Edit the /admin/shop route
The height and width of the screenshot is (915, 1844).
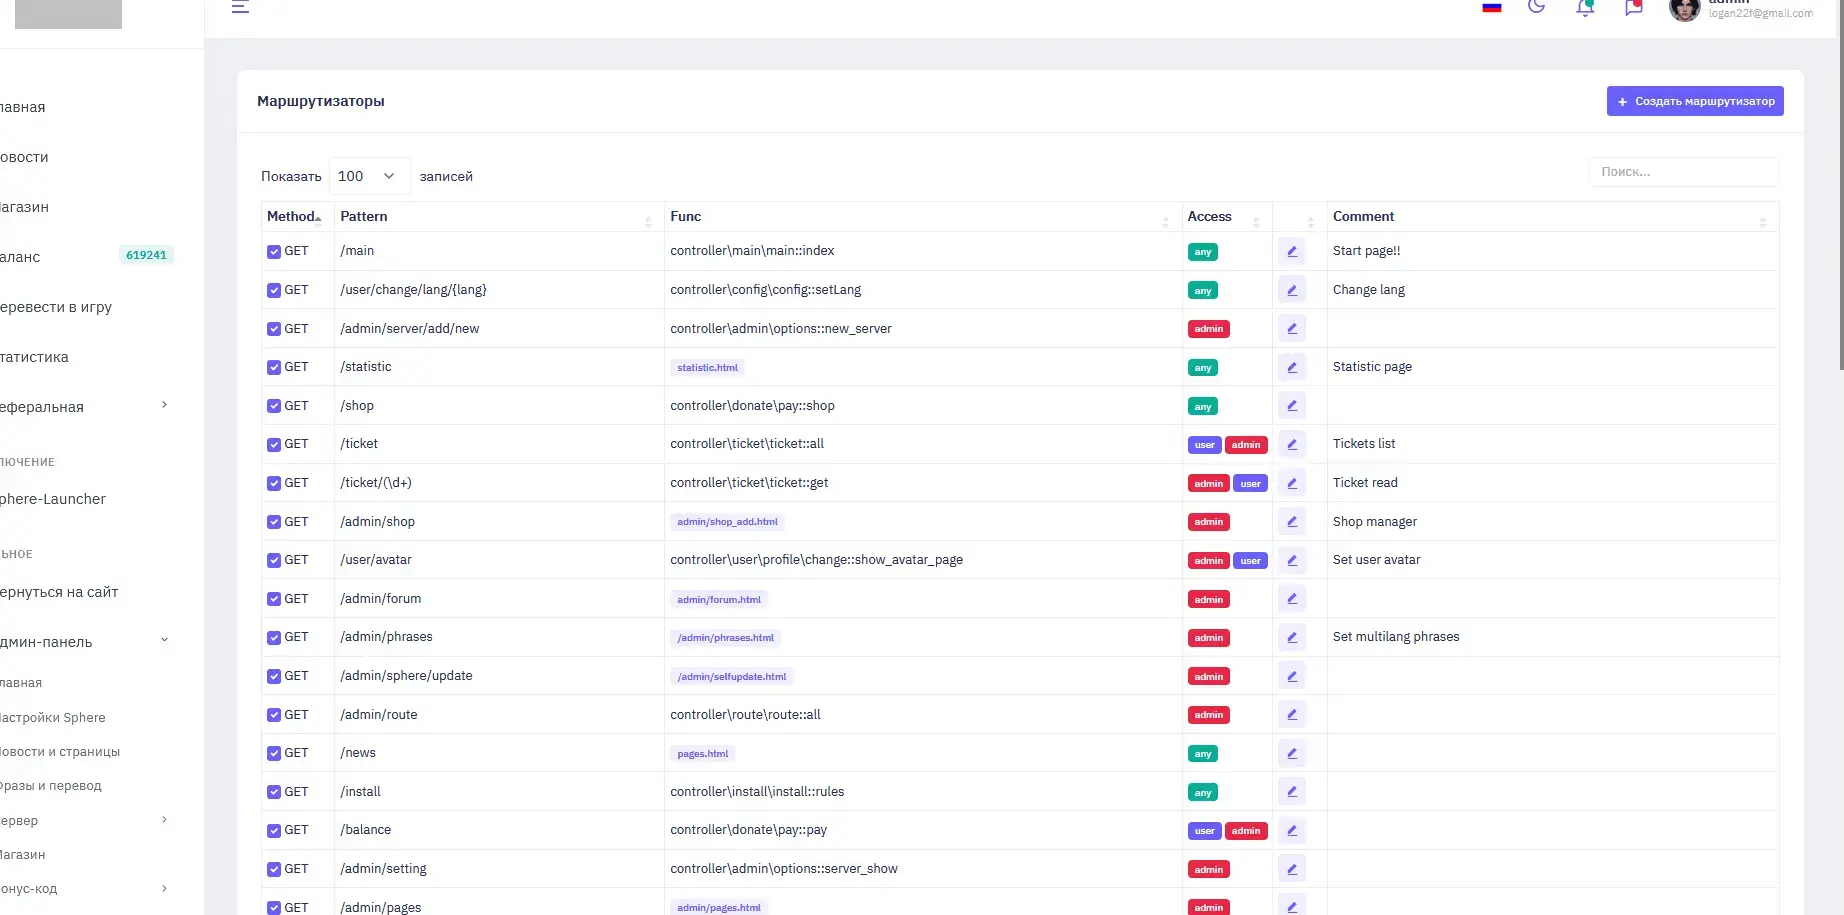(1292, 521)
